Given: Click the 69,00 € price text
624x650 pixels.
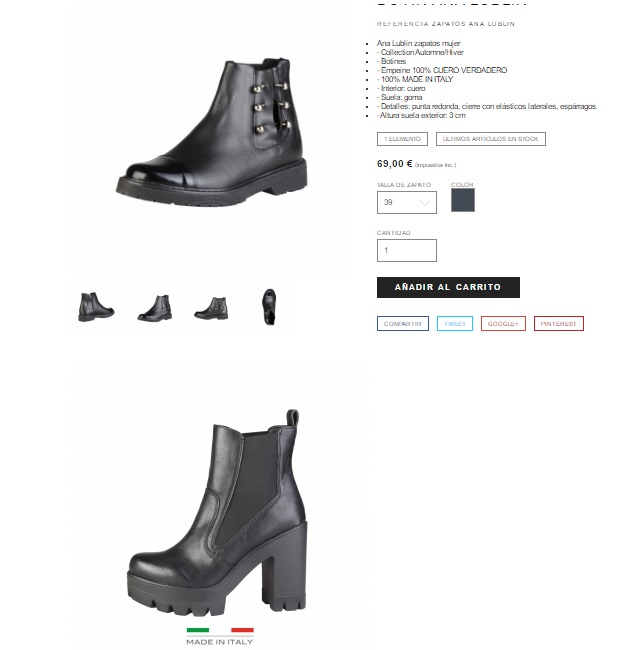Looking at the screenshot, I should click(394, 164).
